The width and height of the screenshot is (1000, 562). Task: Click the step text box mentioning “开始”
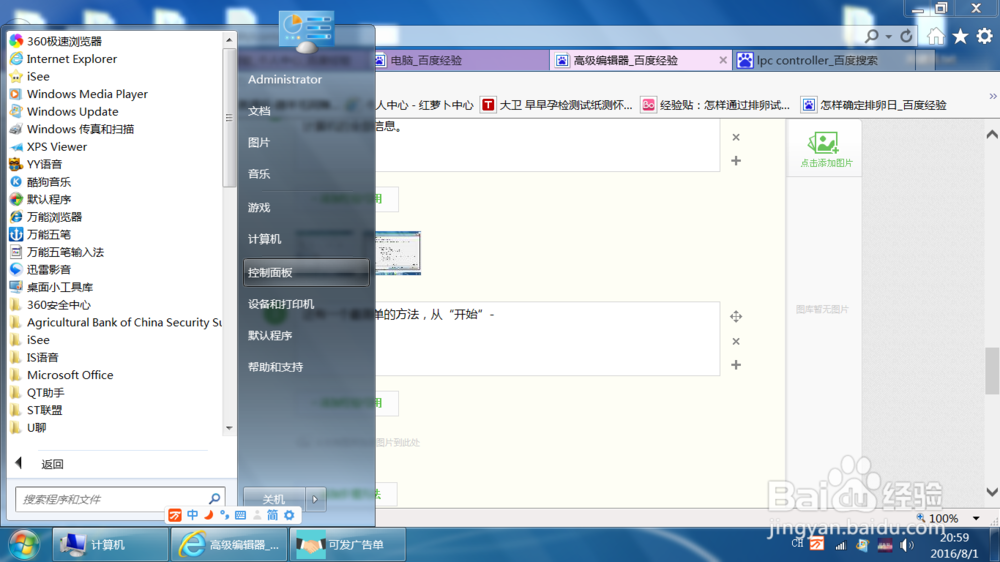[x=547, y=339]
